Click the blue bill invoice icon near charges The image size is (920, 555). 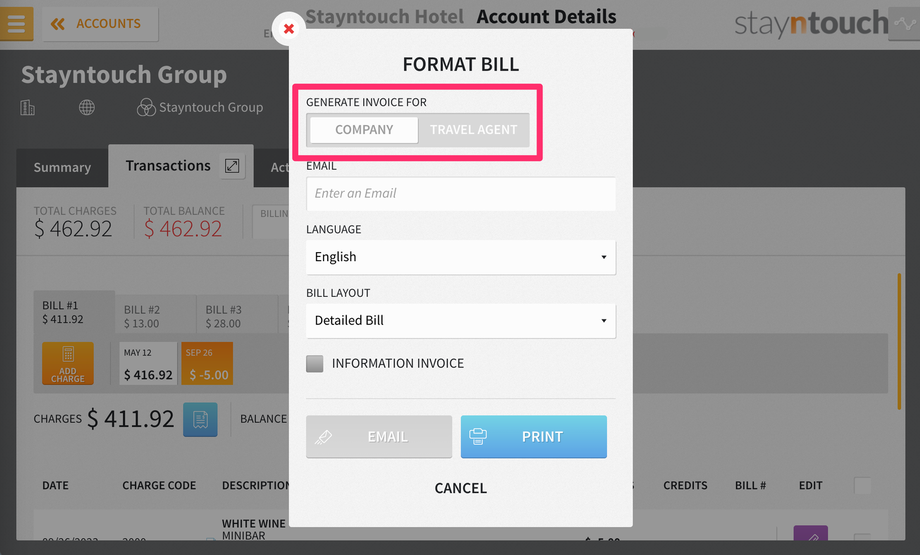pyautogui.click(x=200, y=419)
